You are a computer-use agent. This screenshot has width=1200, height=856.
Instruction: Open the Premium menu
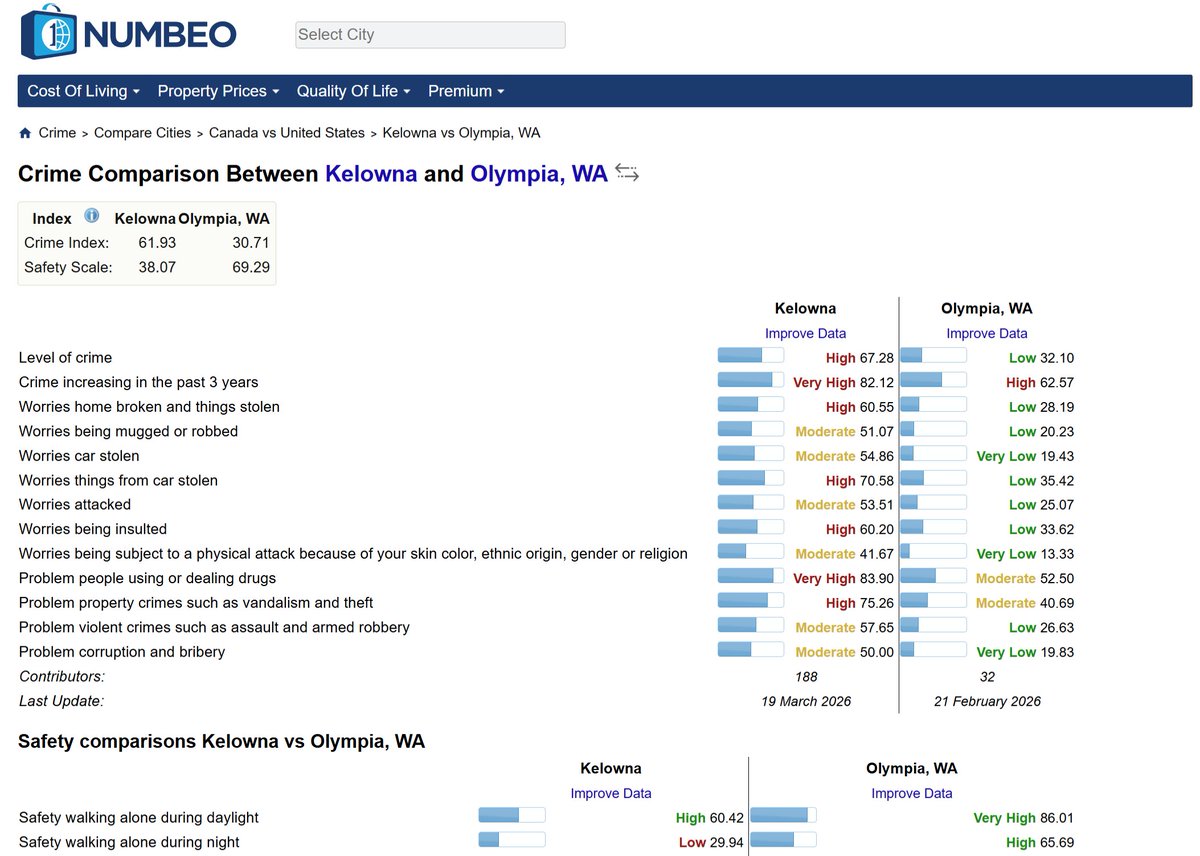(466, 91)
